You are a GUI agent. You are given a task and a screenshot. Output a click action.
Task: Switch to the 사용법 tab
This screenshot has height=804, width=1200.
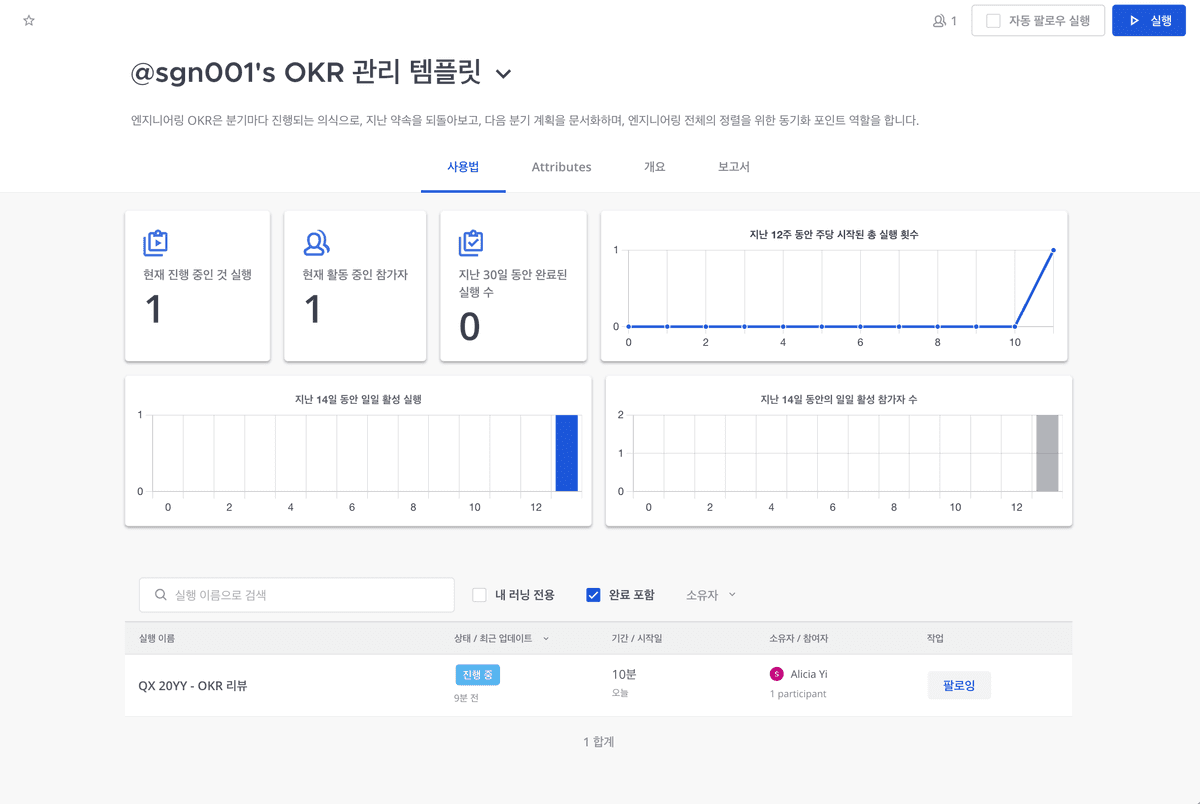click(x=463, y=167)
